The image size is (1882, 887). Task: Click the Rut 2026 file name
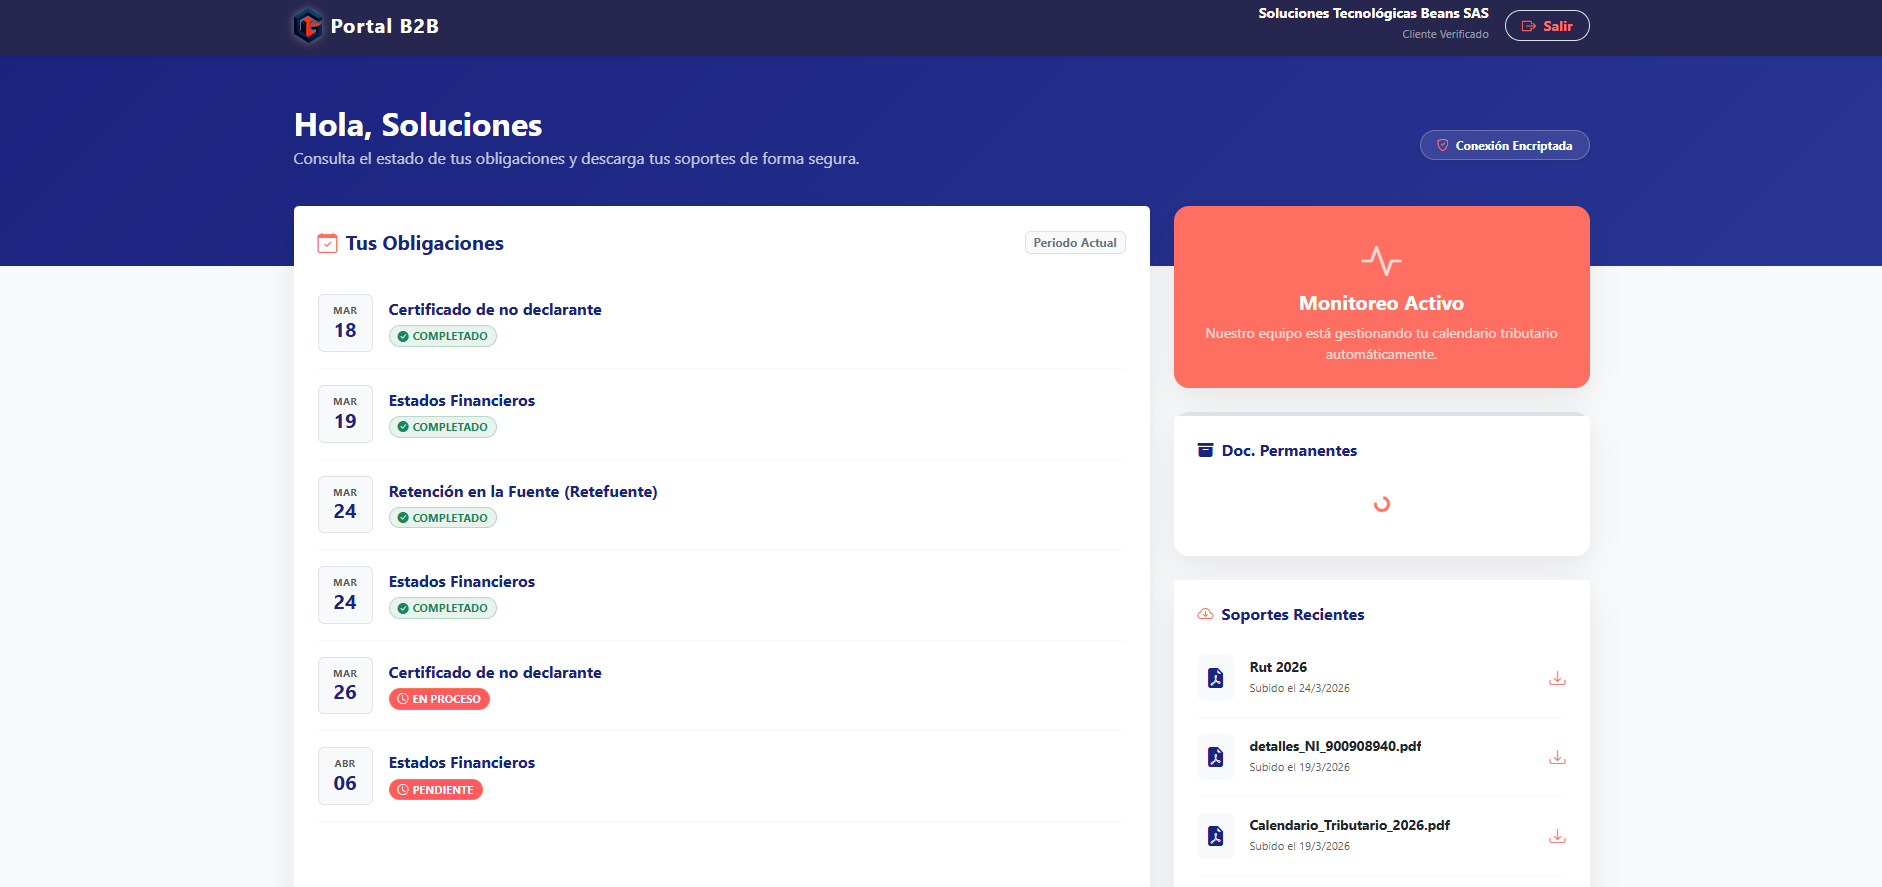point(1278,667)
